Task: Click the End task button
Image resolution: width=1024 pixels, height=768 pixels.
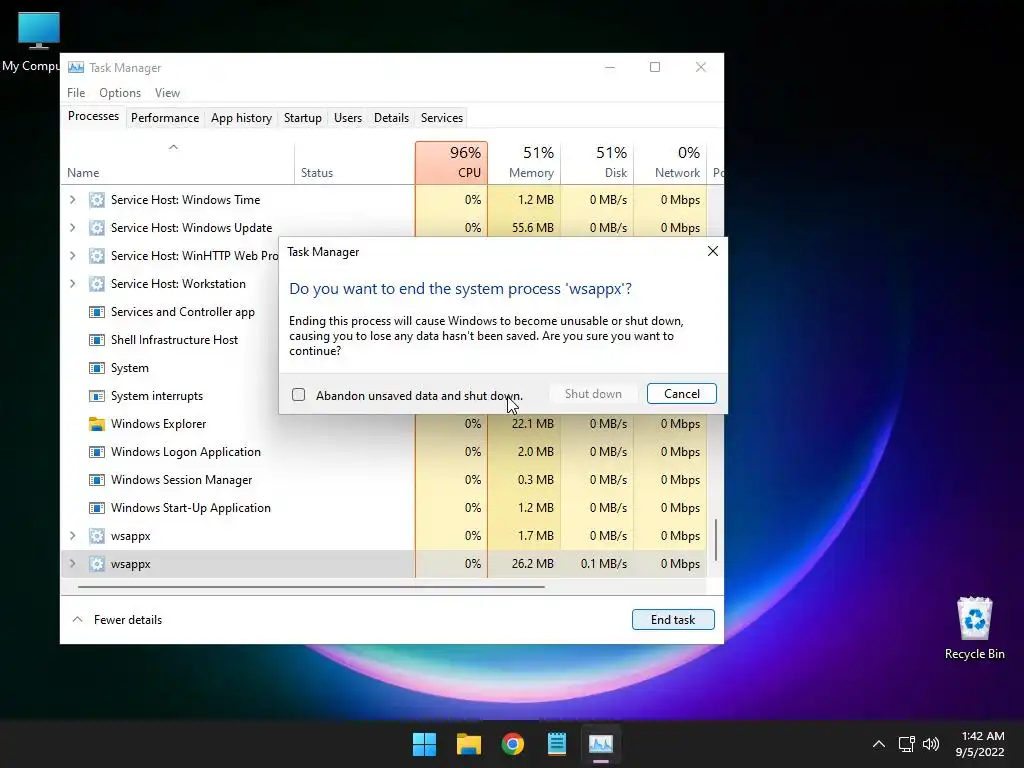Action: (673, 620)
